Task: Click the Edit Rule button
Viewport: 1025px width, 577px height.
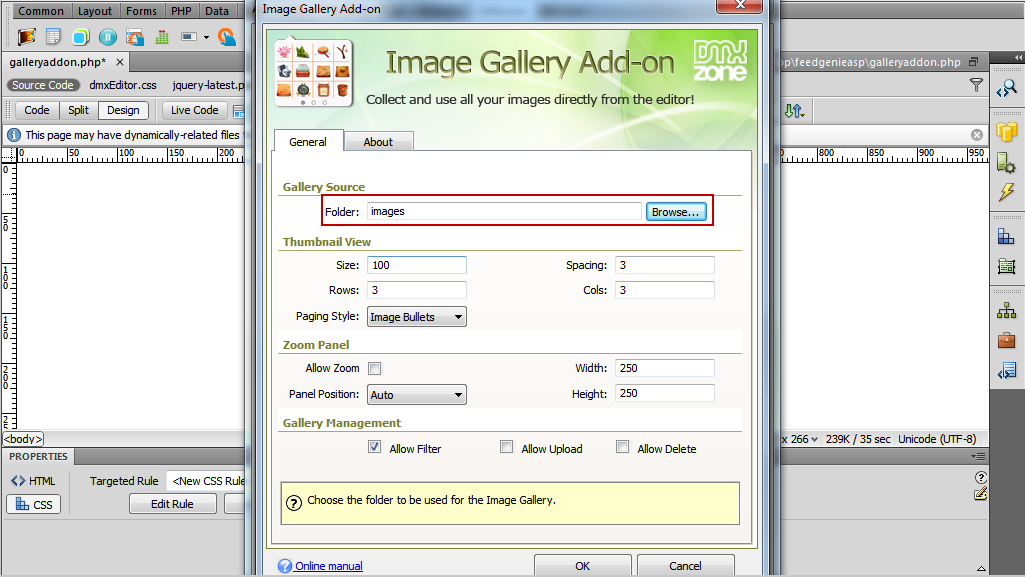Action: [173, 504]
